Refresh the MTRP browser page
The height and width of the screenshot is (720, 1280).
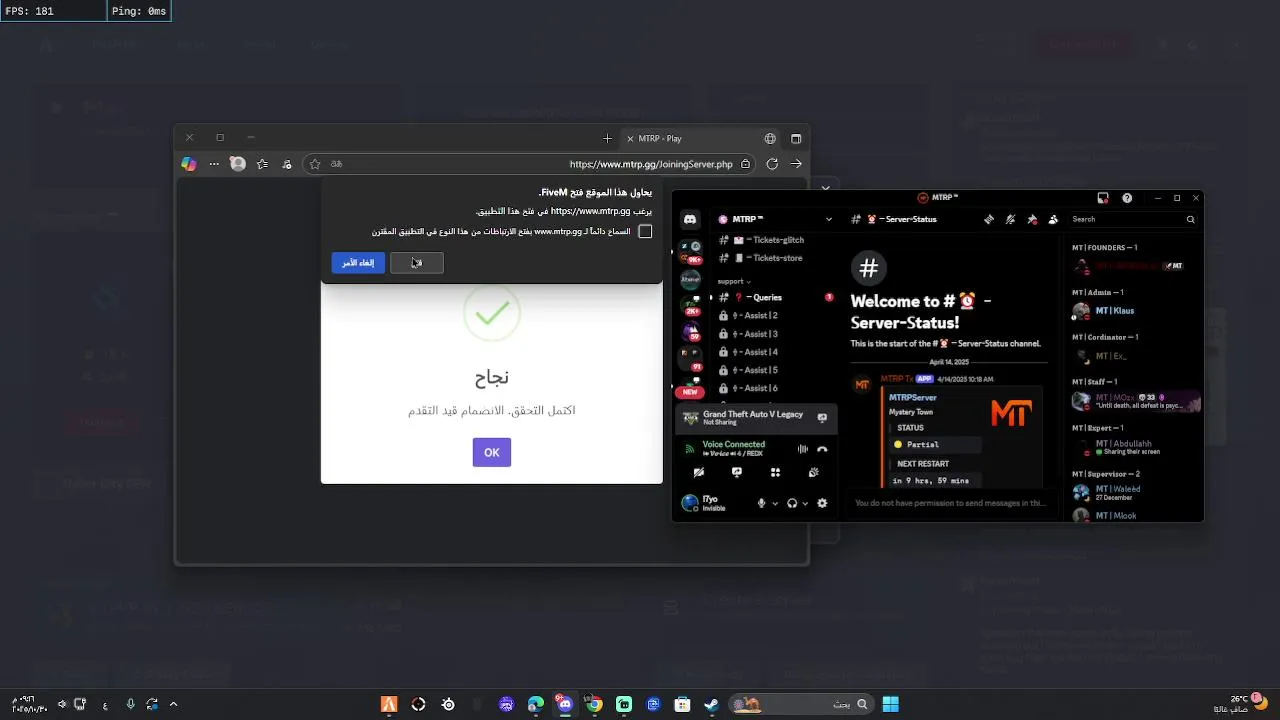tap(772, 164)
